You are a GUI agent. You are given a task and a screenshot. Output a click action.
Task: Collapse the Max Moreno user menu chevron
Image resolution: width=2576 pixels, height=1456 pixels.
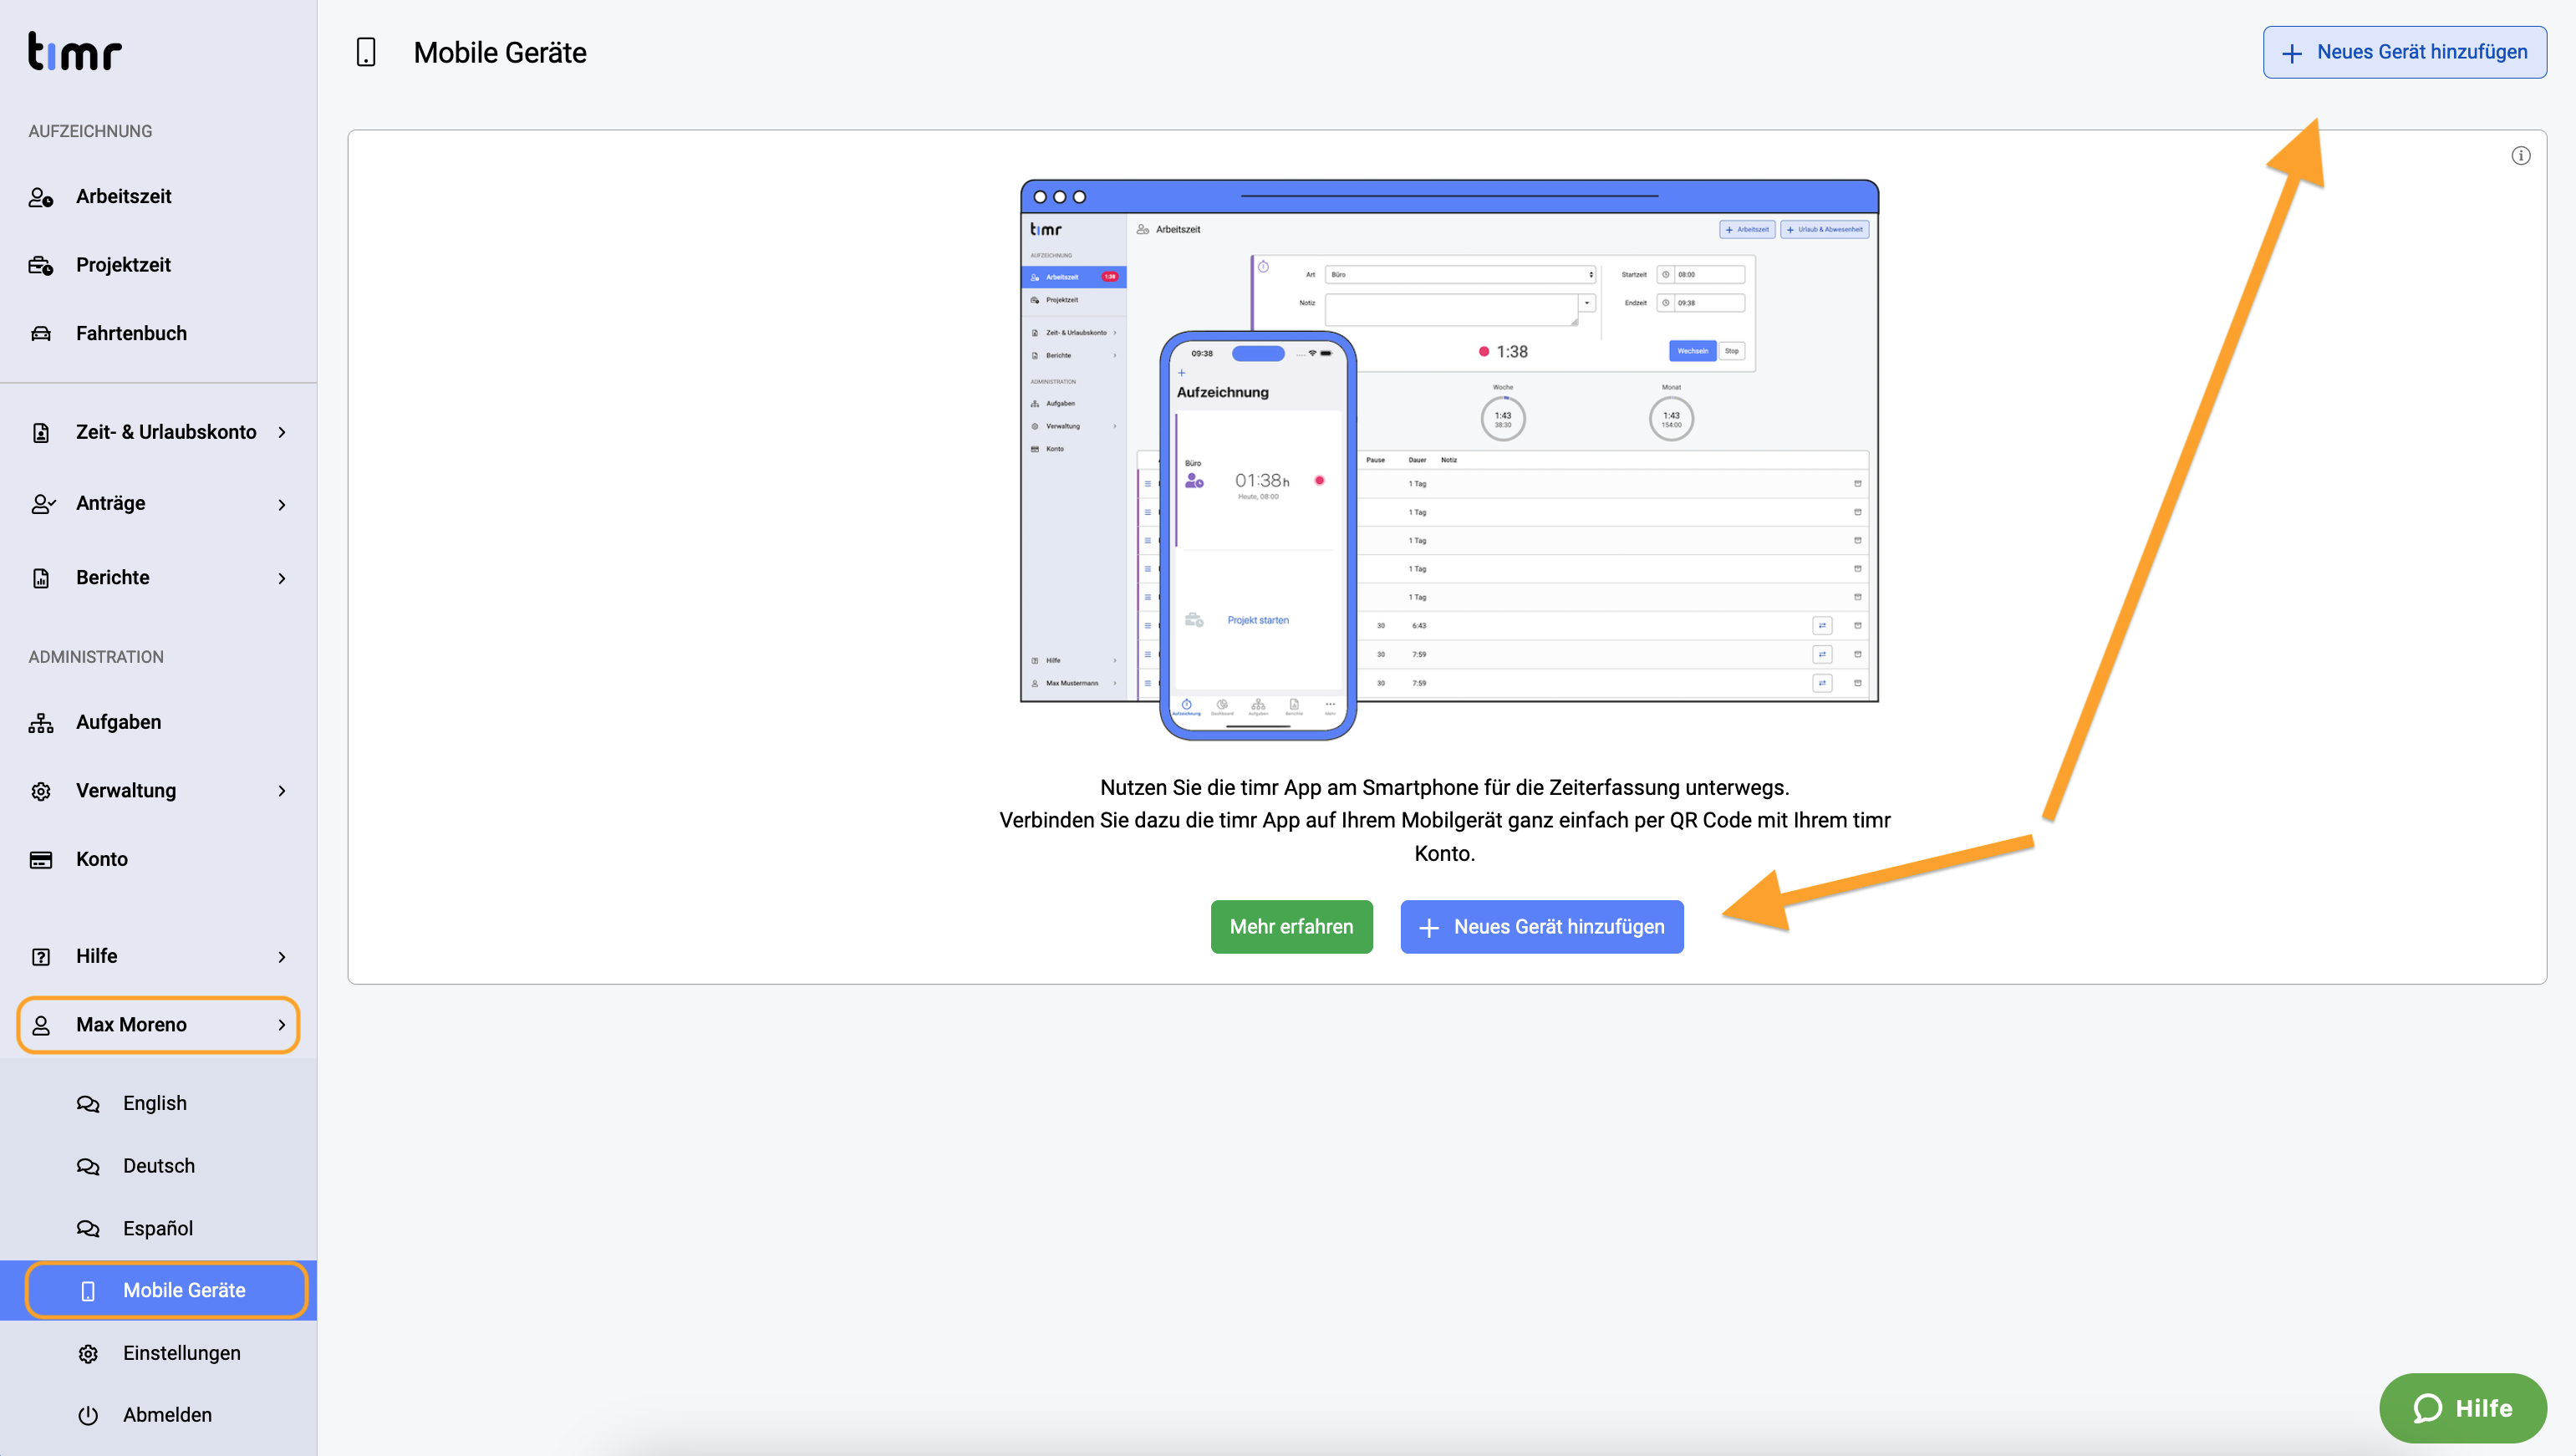tap(282, 1025)
